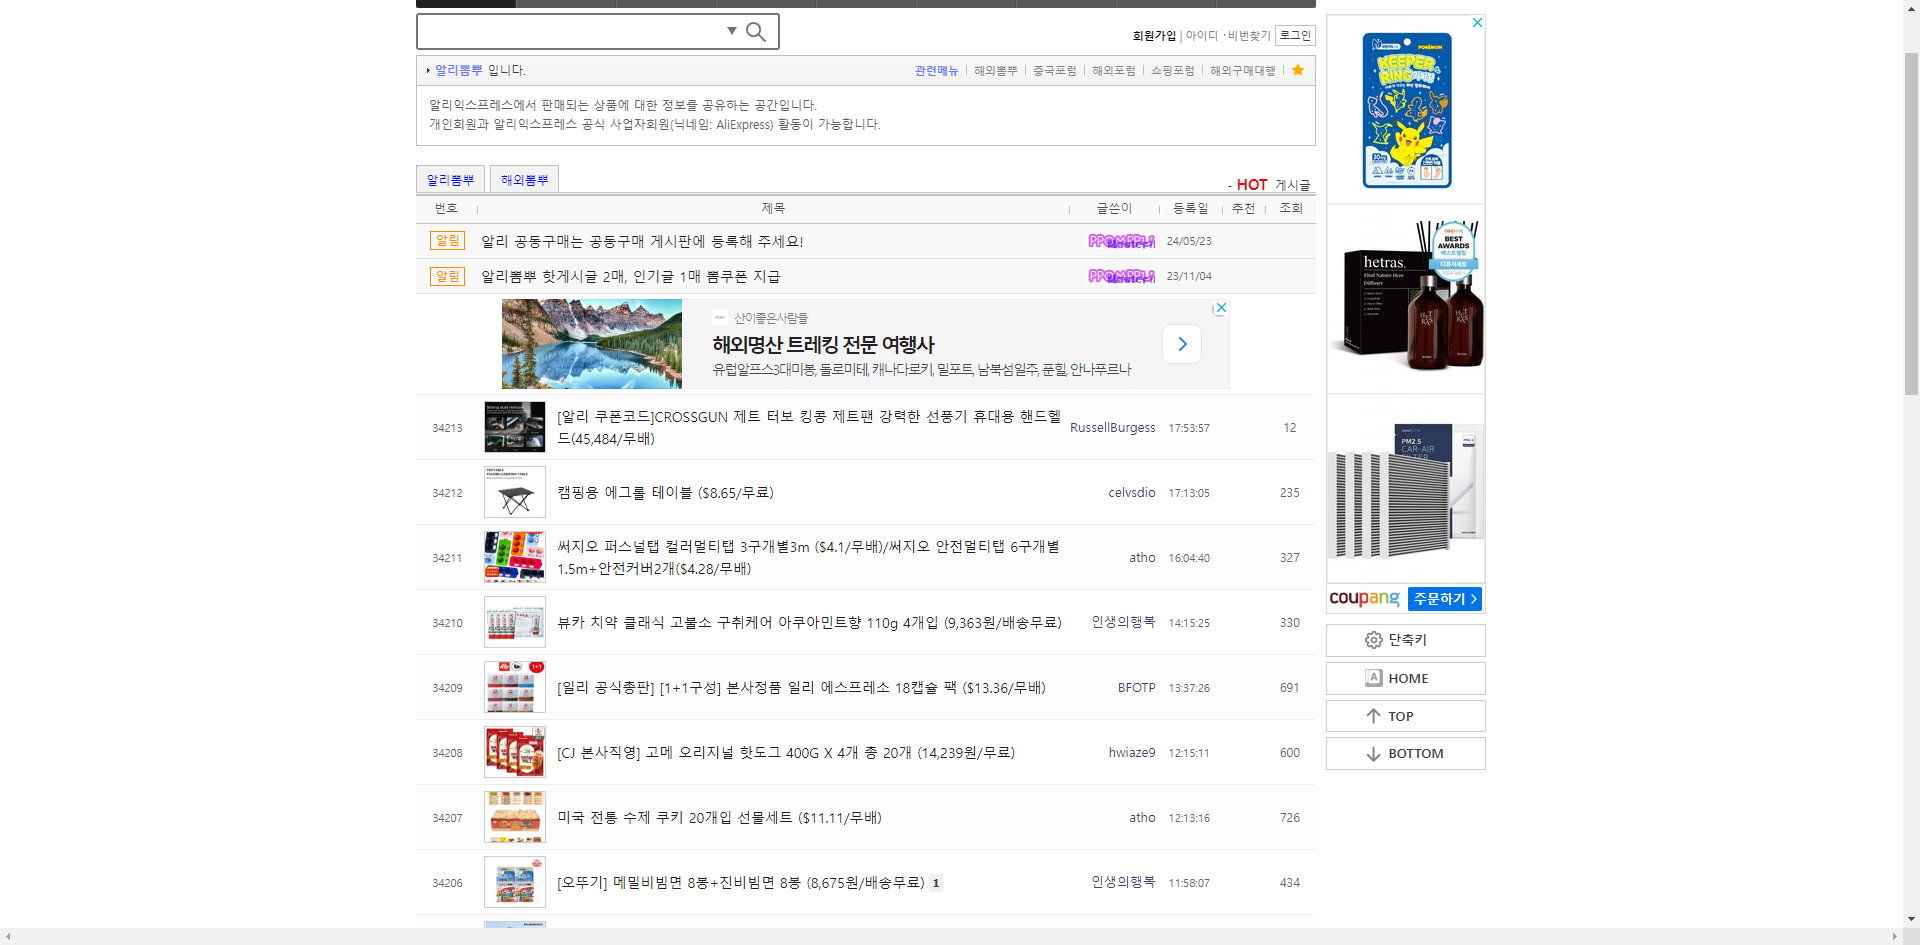Click the banner ad arrow button

[1182, 344]
